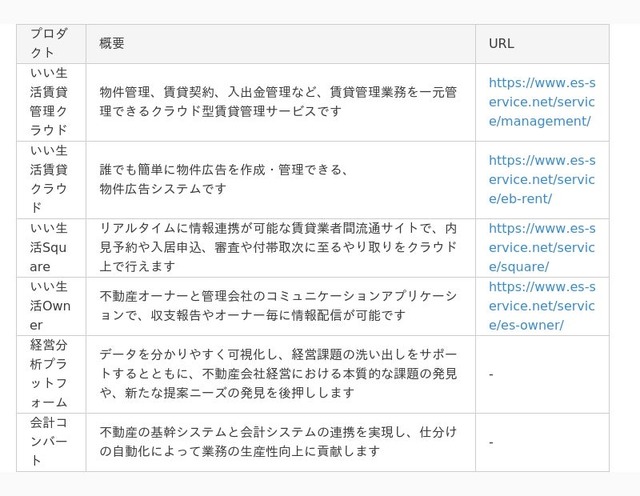Select the URL column header
The height and width of the screenshot is (496, 640).
pyautogui.click(x=542, y=43)
